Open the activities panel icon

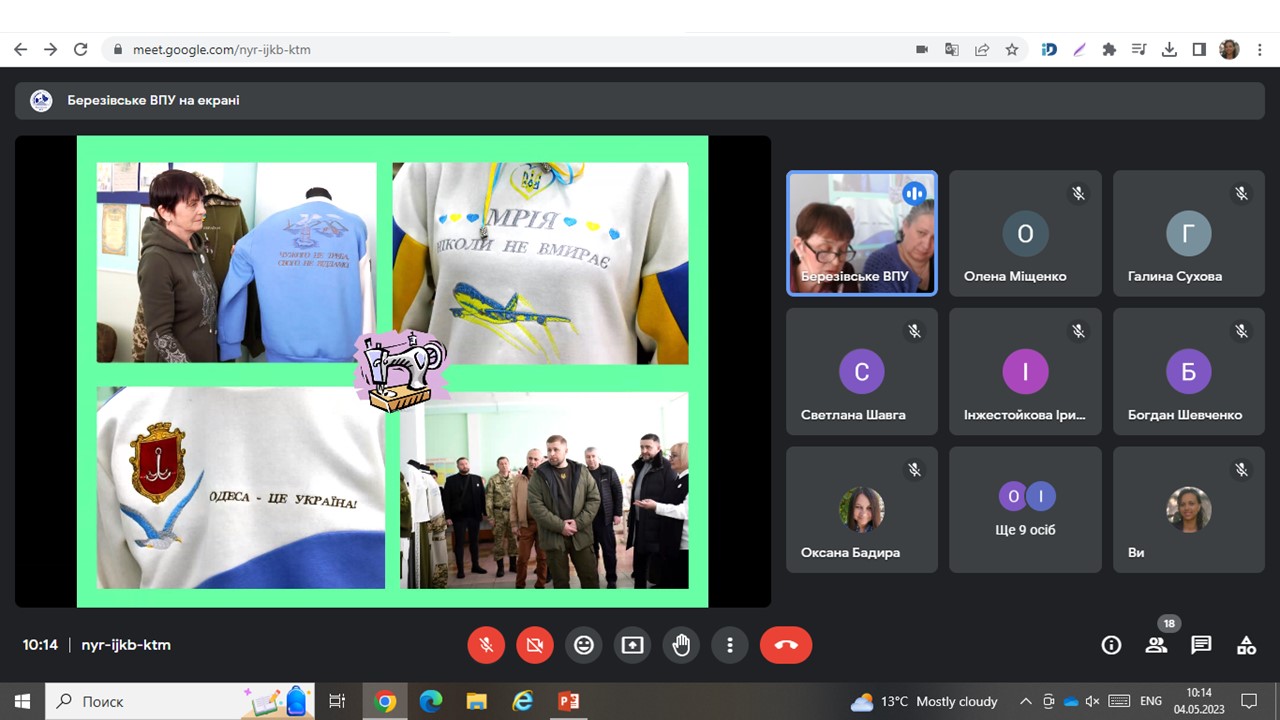pos(1246,645)
